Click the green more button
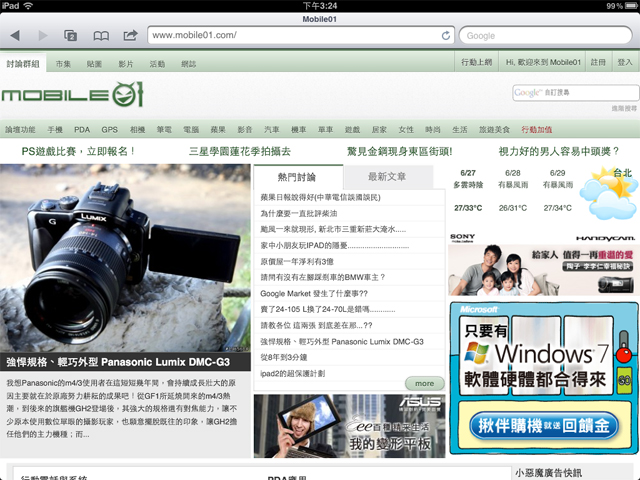 pyautogui.click(x=424, y=383)
